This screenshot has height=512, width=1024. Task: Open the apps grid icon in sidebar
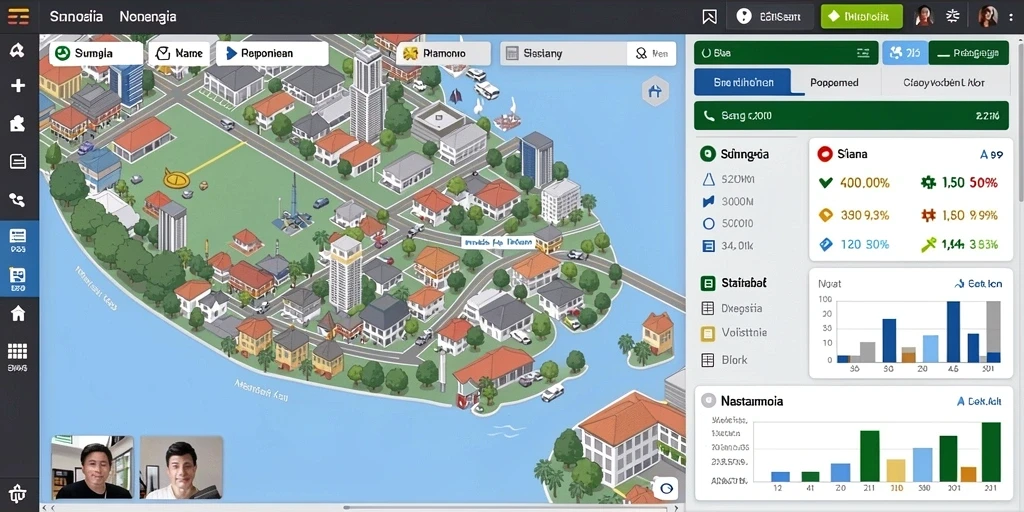pyautogui.click(x=18, y=352)
